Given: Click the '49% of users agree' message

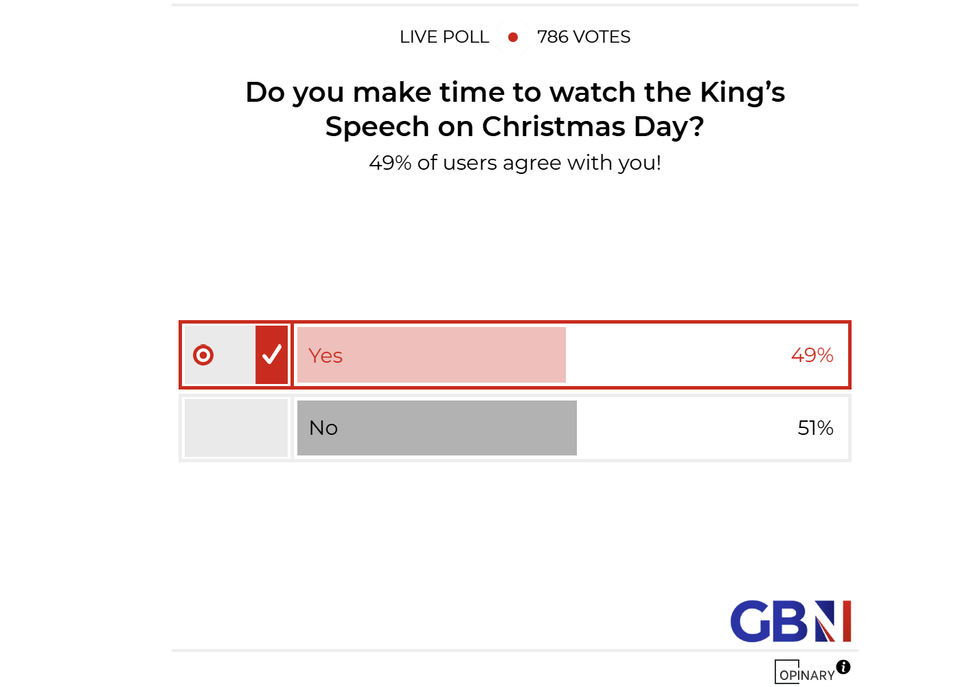Looking at the screenshot, I should [x=514, y=162].
